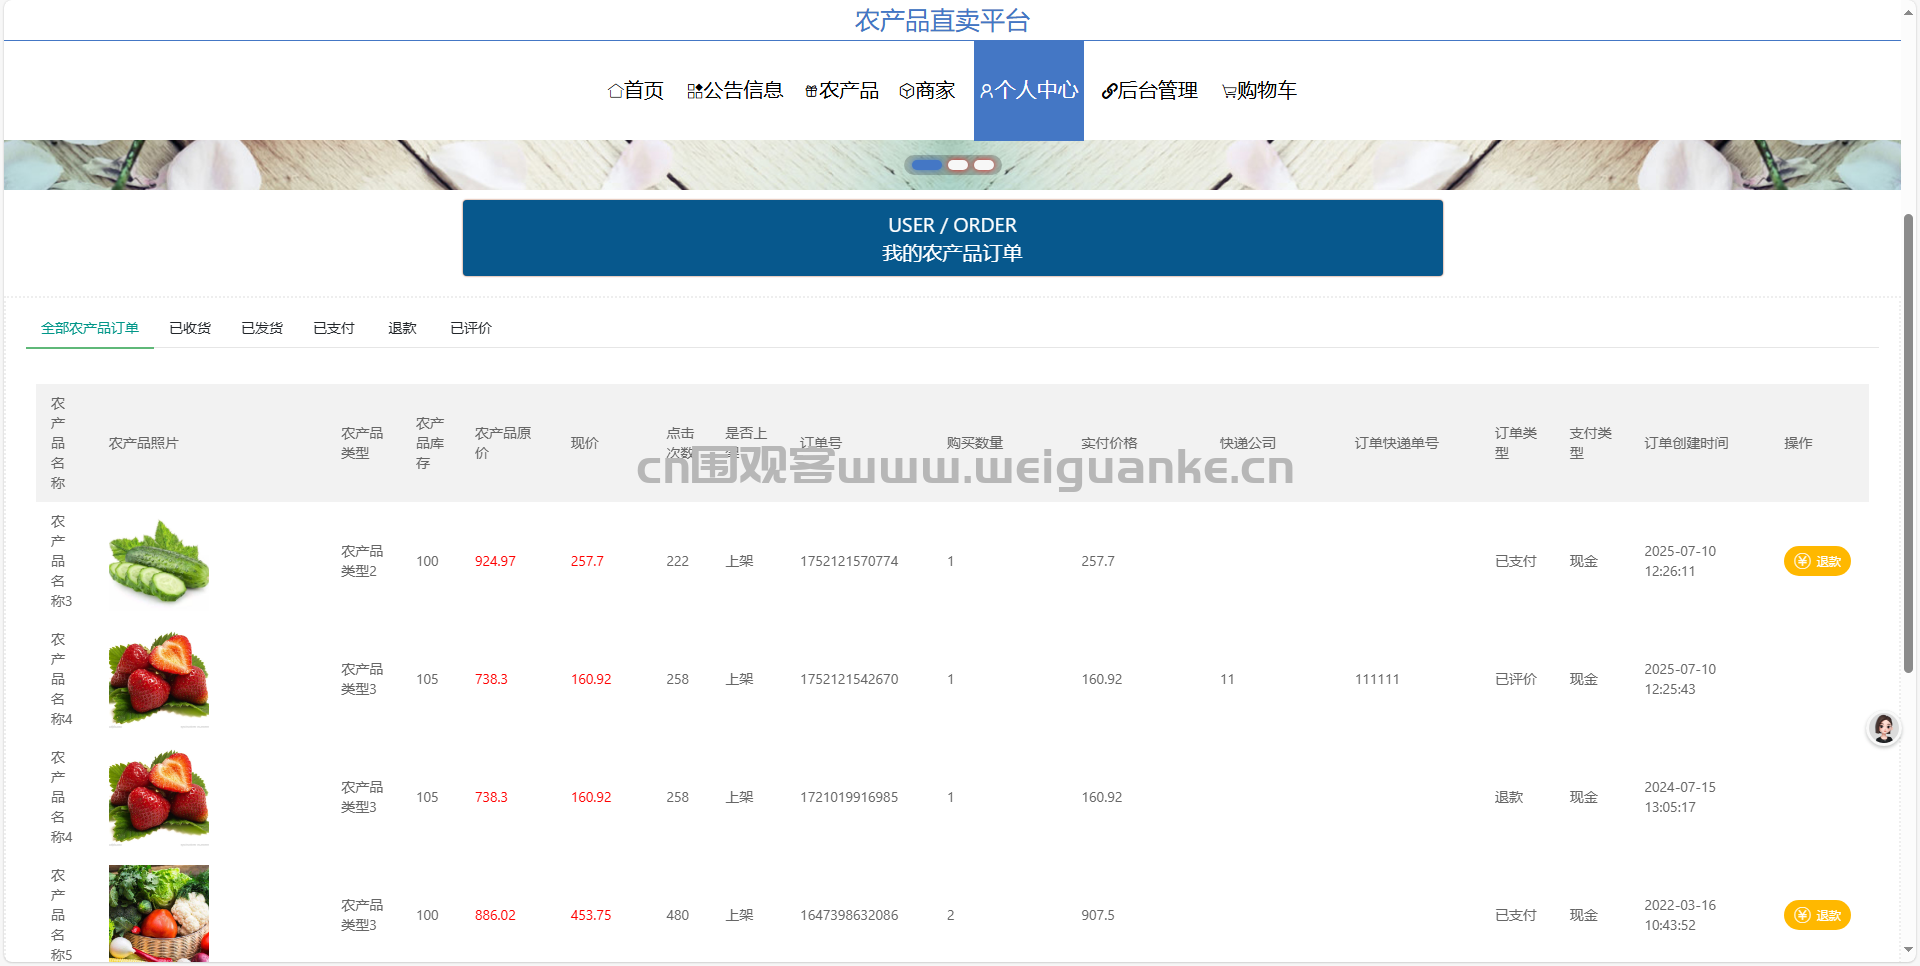This screenshot has width=1920, height=966.
Task: Click the 农产品直卖平台 site title
Action: 942,20
